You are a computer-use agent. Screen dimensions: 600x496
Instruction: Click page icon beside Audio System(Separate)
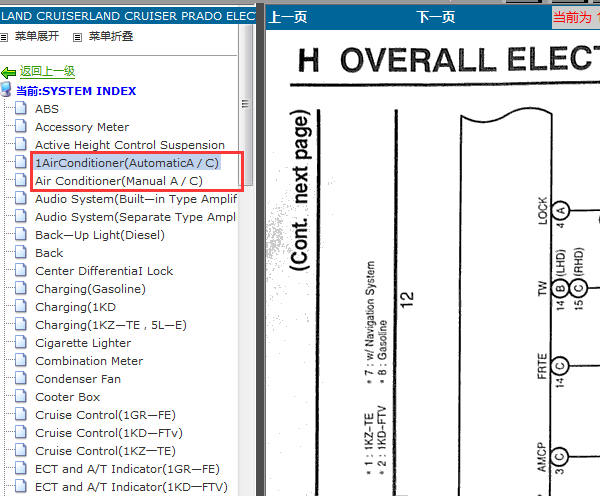21,216
